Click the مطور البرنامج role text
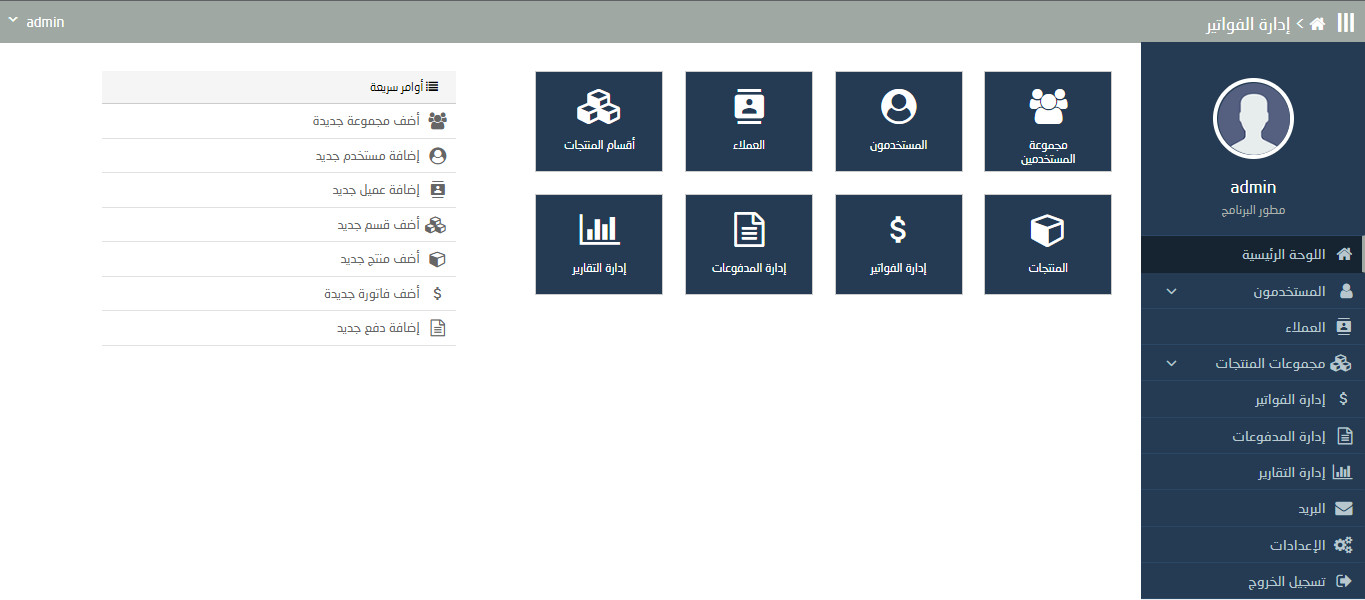Viewport: 1365px width, 600px height. tap(1253, 211)
